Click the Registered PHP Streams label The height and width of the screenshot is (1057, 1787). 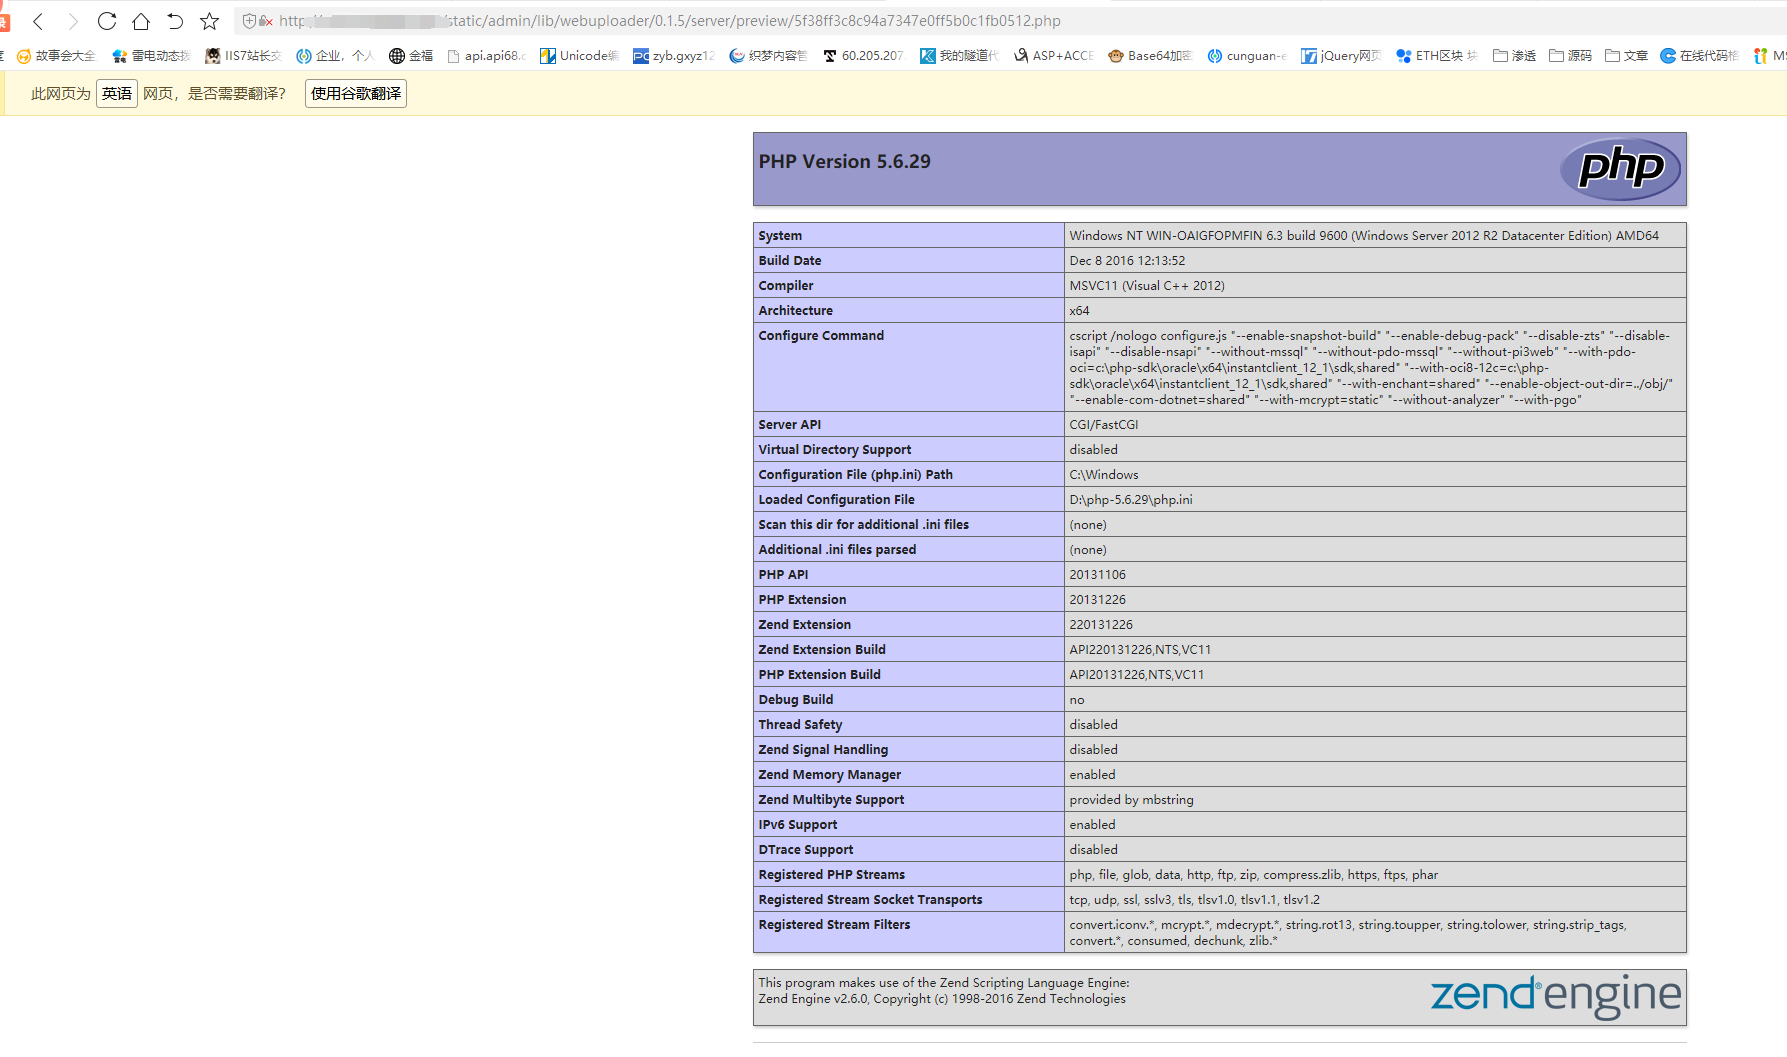pyautogui.click(x=832, y=875)
